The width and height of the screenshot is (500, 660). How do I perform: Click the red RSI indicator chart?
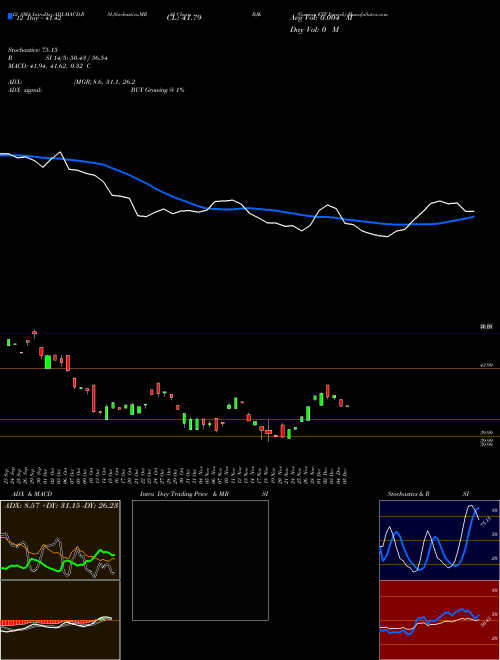[x=439, y=620]
